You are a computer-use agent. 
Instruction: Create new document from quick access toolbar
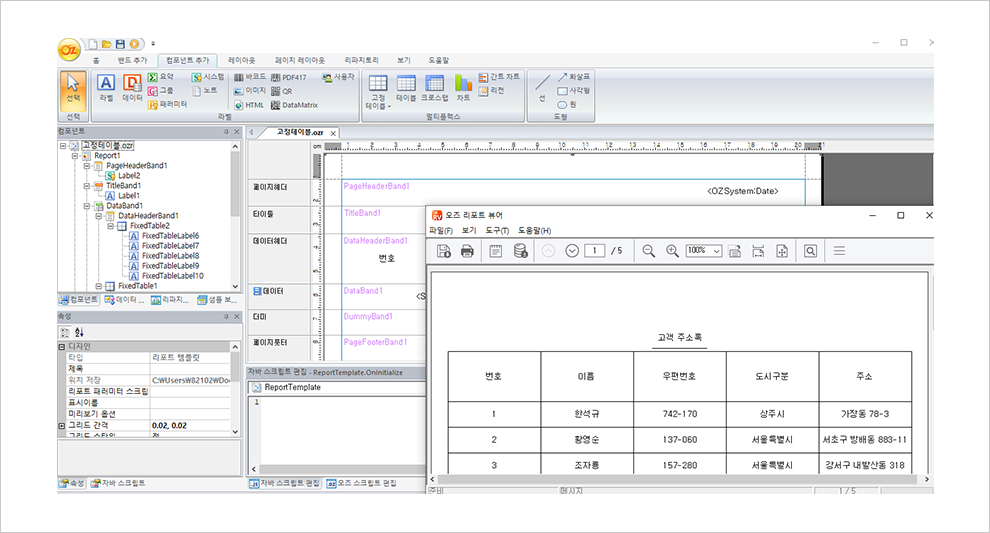click(93, 44)
